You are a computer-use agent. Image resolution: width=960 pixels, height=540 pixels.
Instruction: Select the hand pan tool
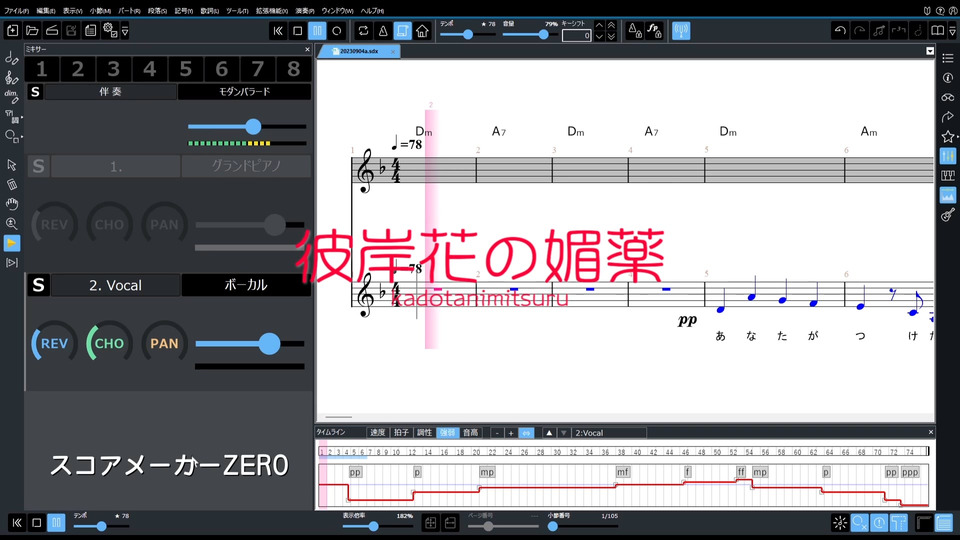[x=12, y=204]
